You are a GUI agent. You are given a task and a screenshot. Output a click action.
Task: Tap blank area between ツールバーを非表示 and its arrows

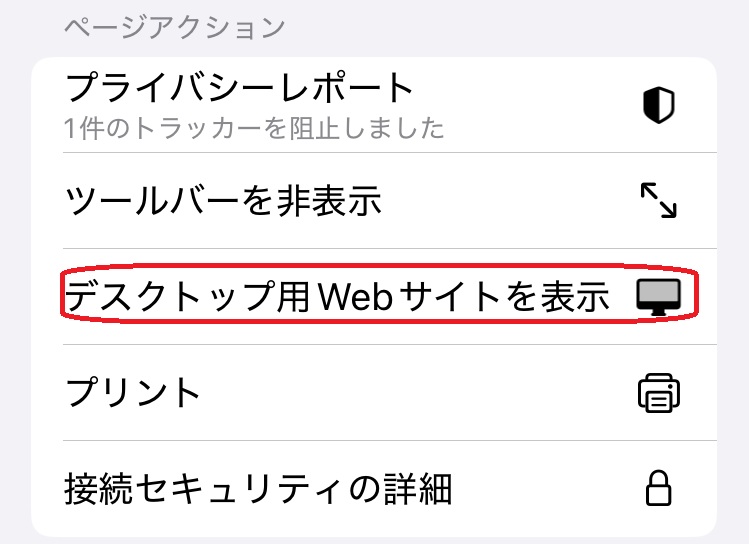(510, 201)
